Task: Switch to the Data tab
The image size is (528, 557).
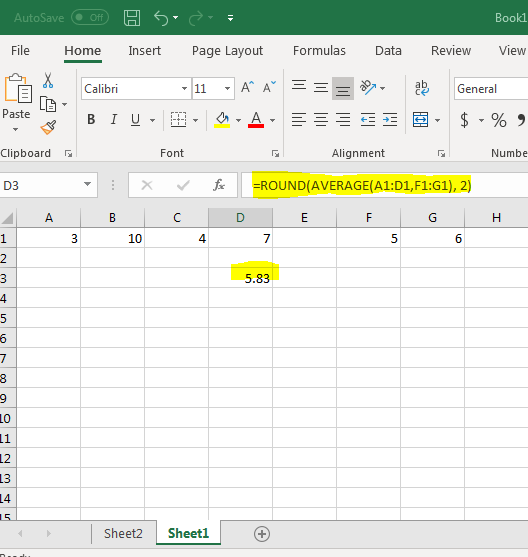Action: tap(388, 50)
